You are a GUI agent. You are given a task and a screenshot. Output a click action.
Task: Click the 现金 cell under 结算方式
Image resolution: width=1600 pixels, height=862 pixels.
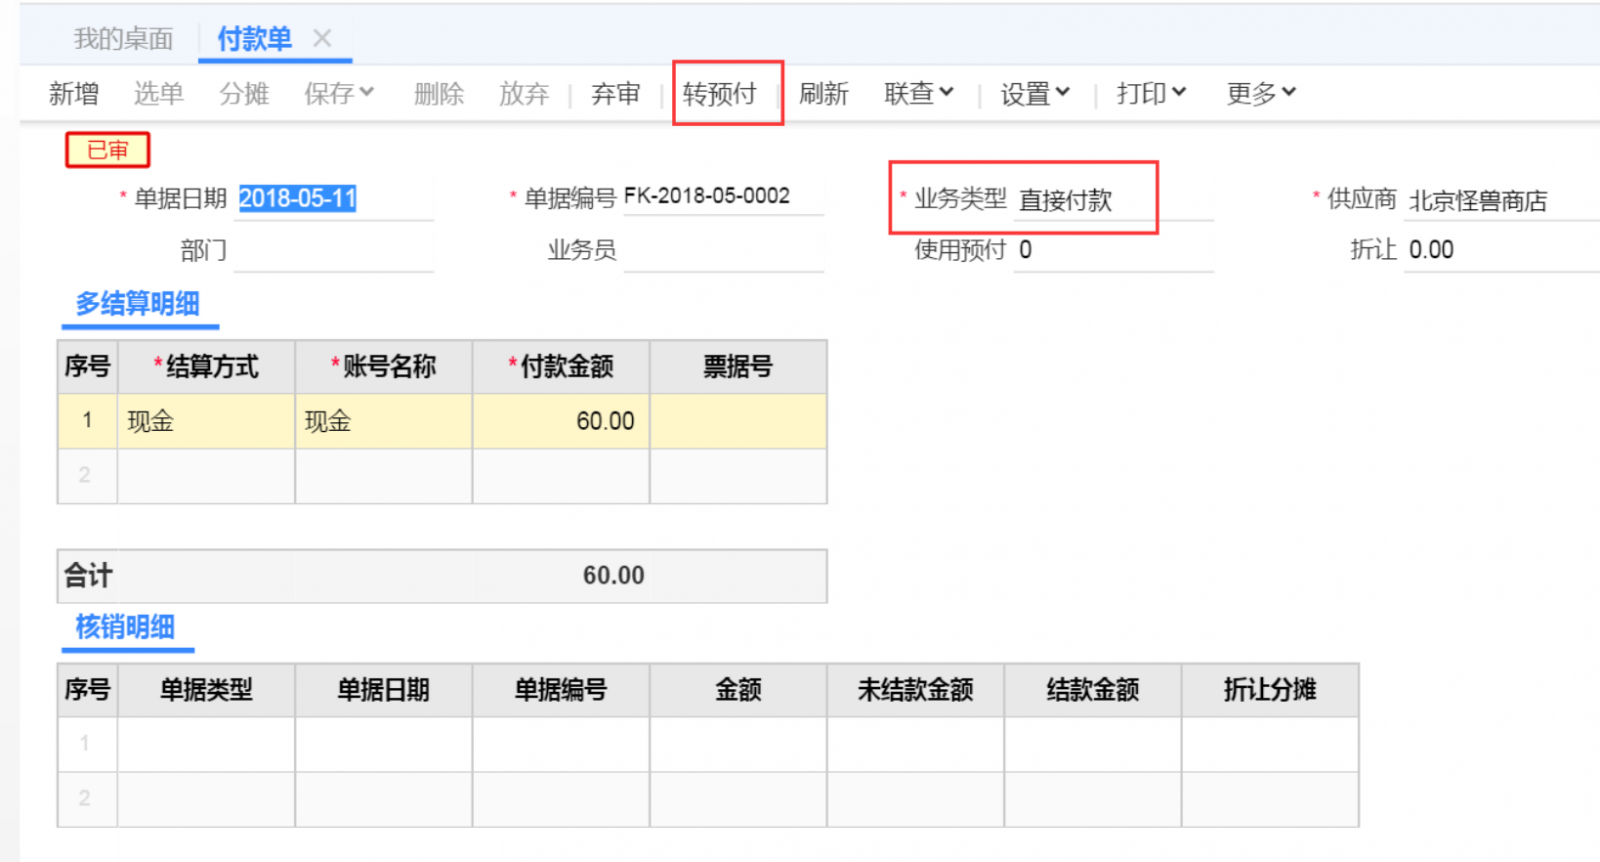pyautogui.click(x=206, y=421)
